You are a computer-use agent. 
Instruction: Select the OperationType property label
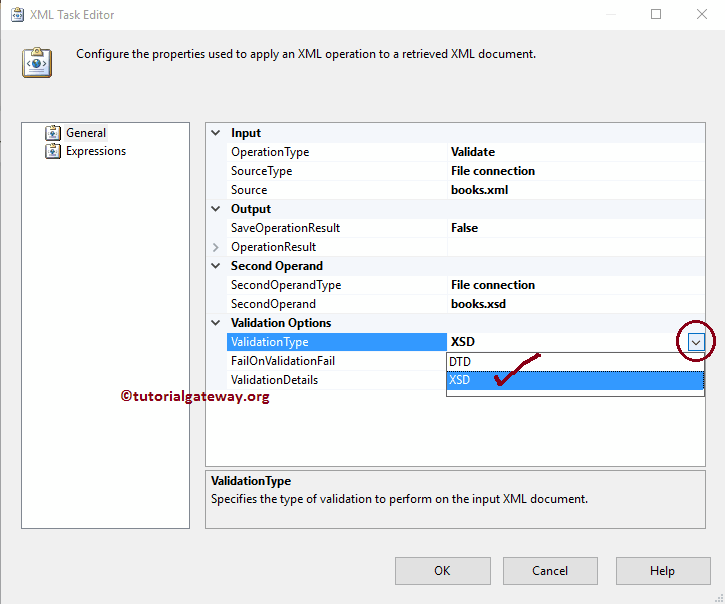pyautogui.click(x=270, y=152)
